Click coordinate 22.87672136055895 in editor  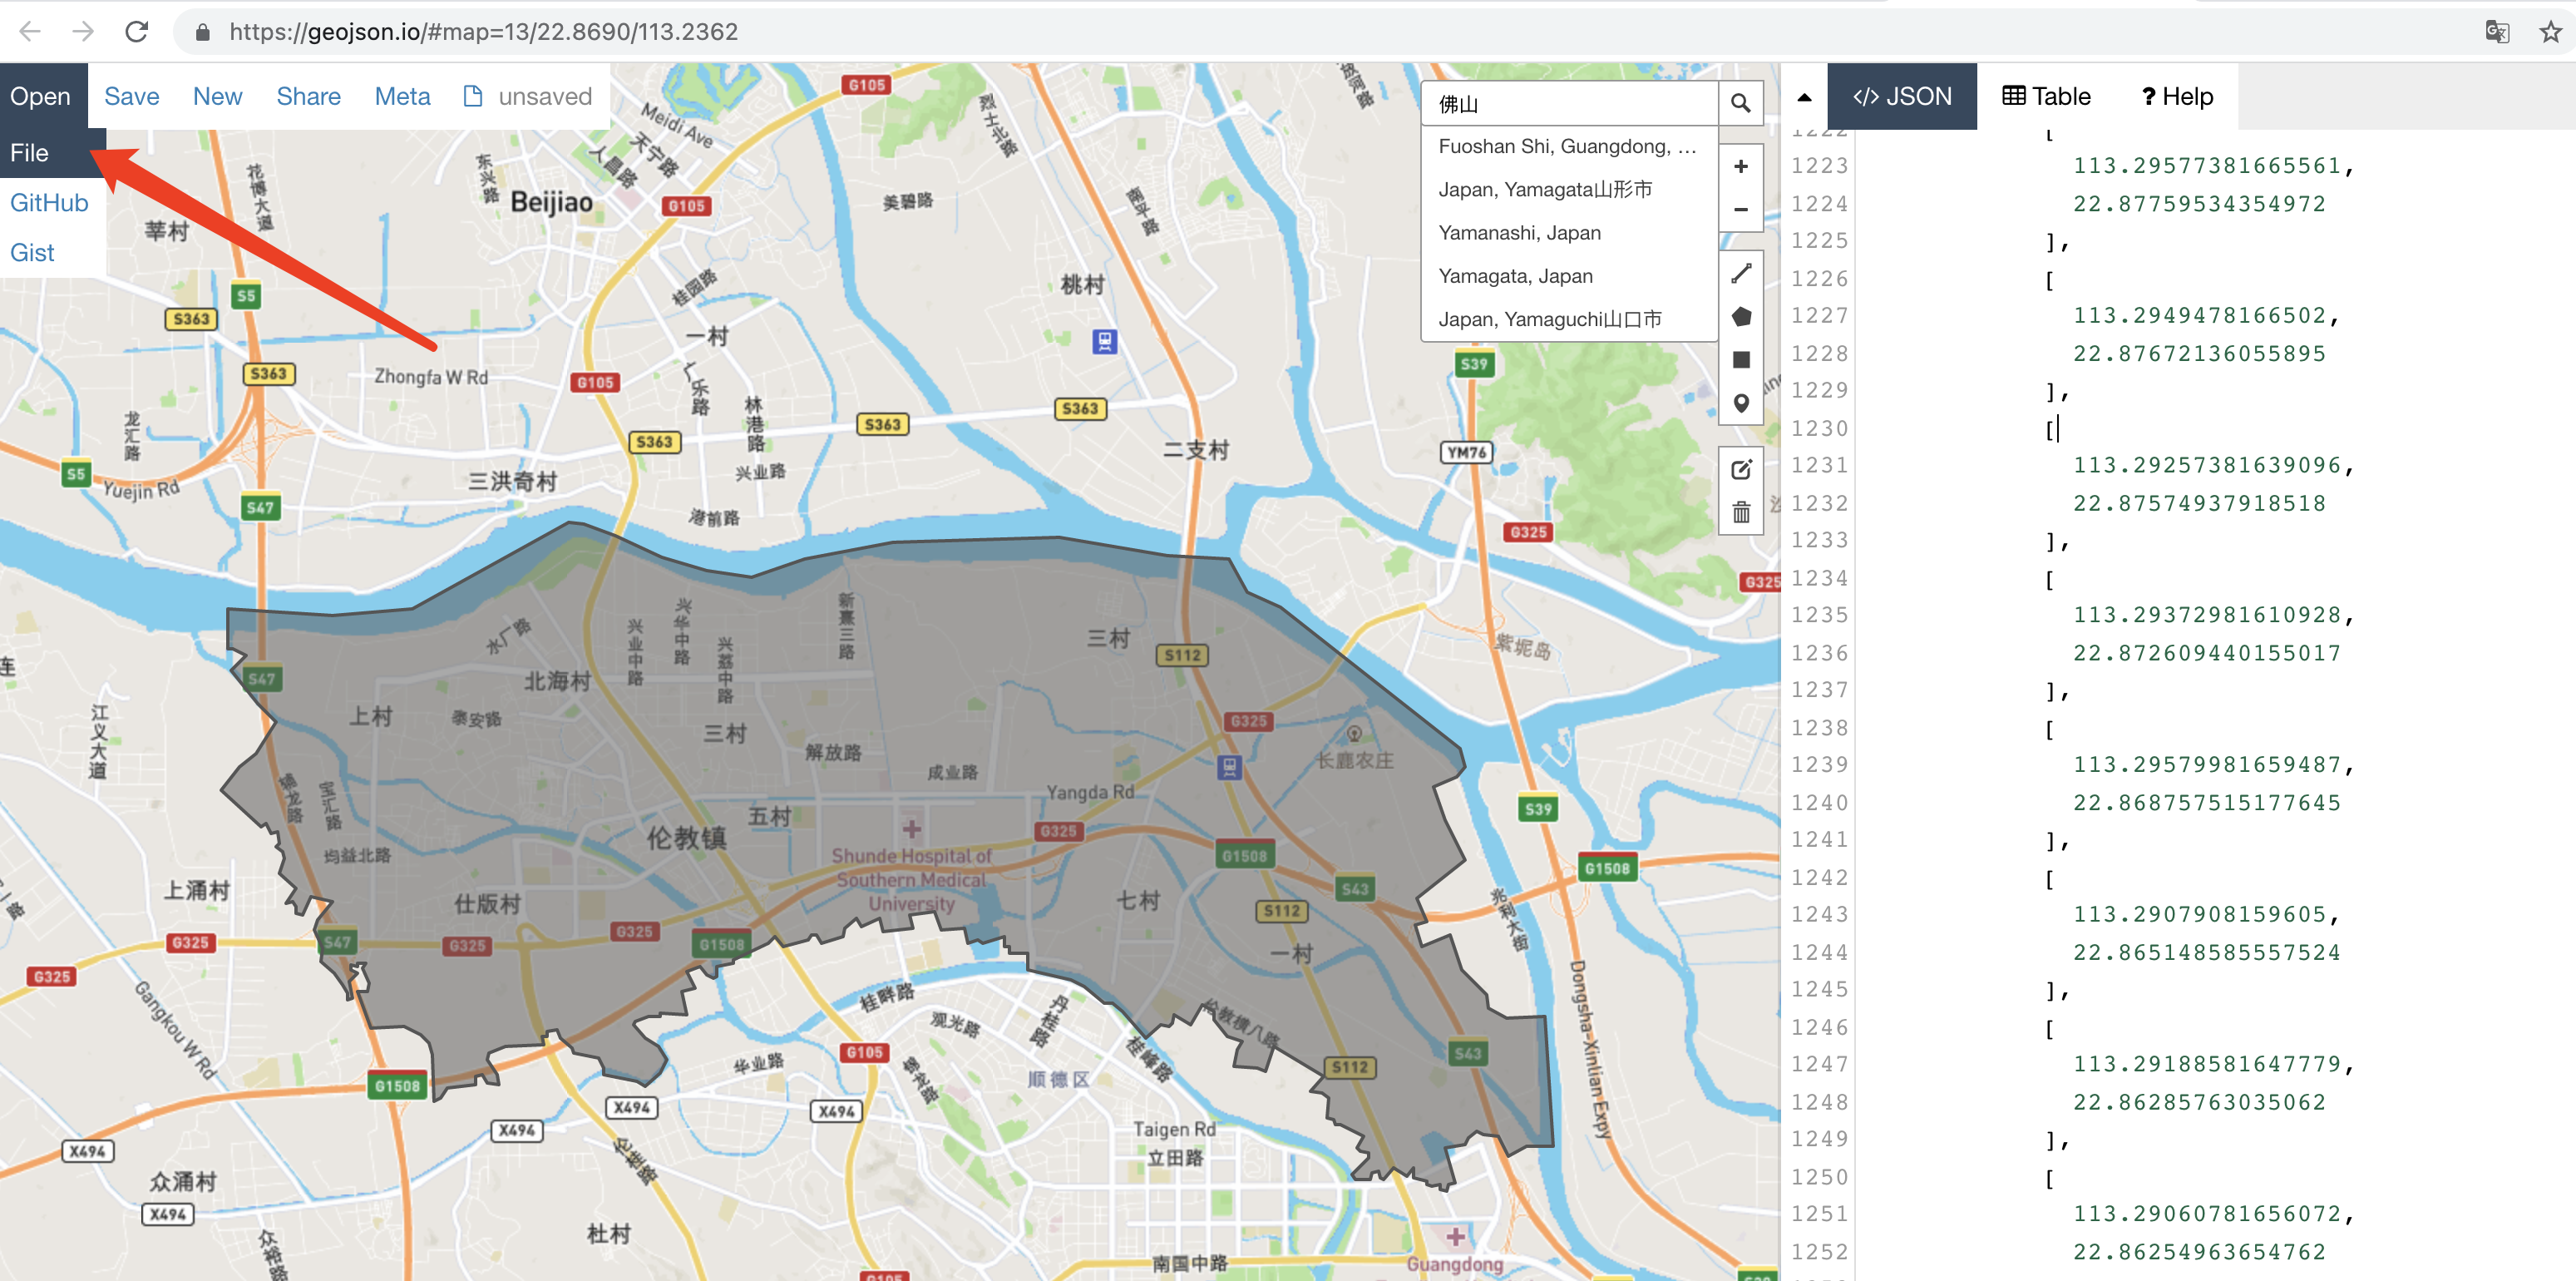click(x=2199, y=353)
